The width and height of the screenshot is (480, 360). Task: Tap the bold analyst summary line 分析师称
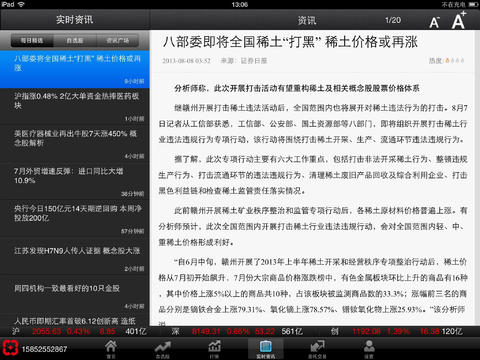coord(297,88)
